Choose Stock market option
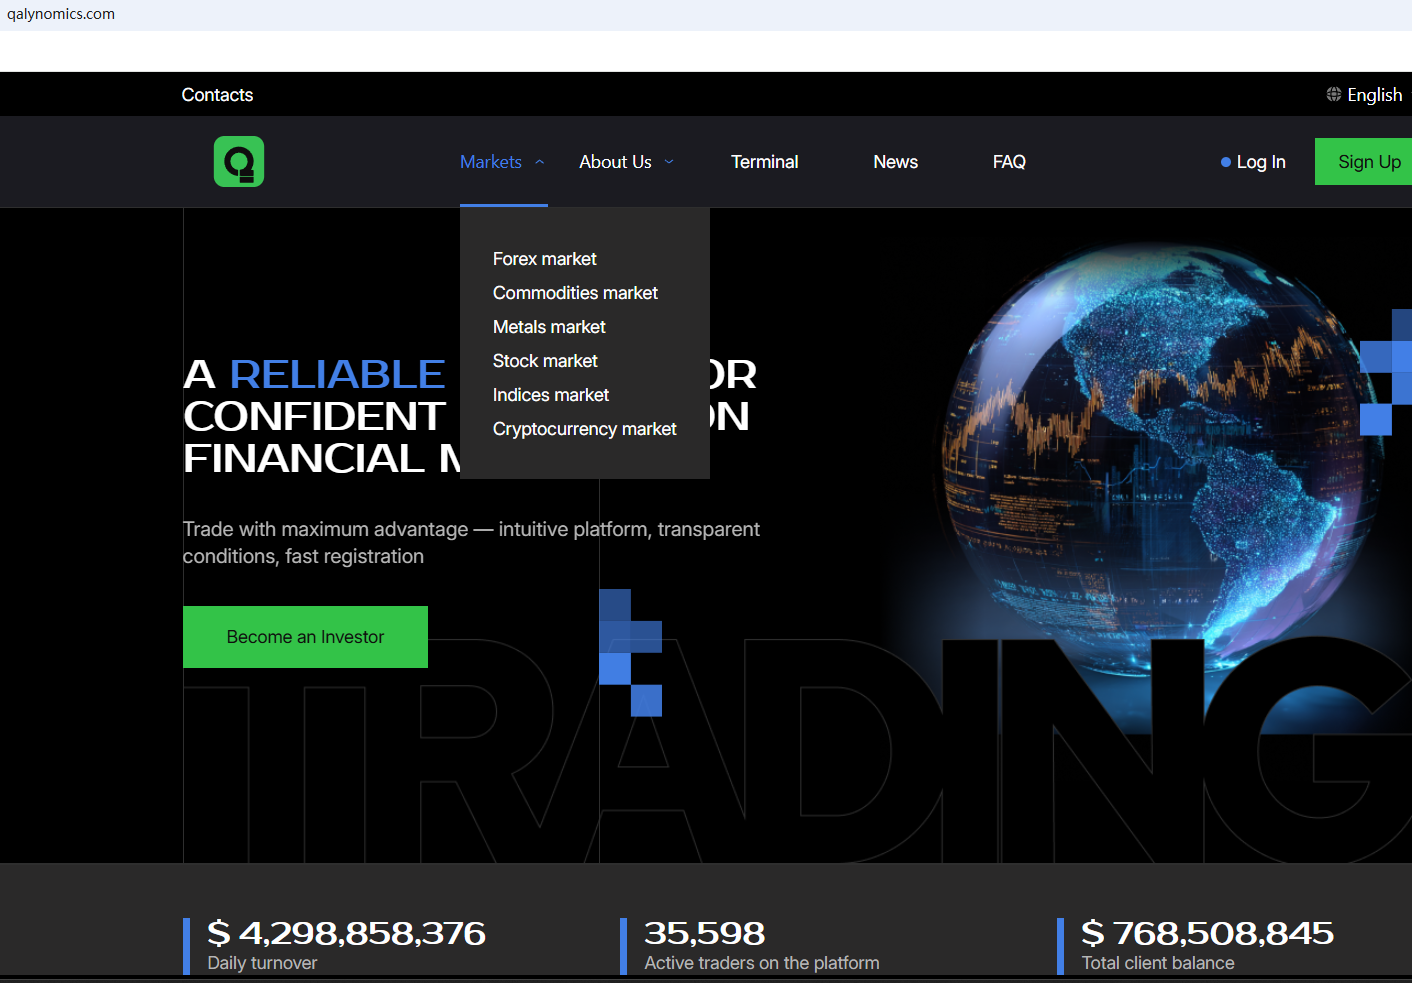1412x983 pixels. tap(545, 361)
